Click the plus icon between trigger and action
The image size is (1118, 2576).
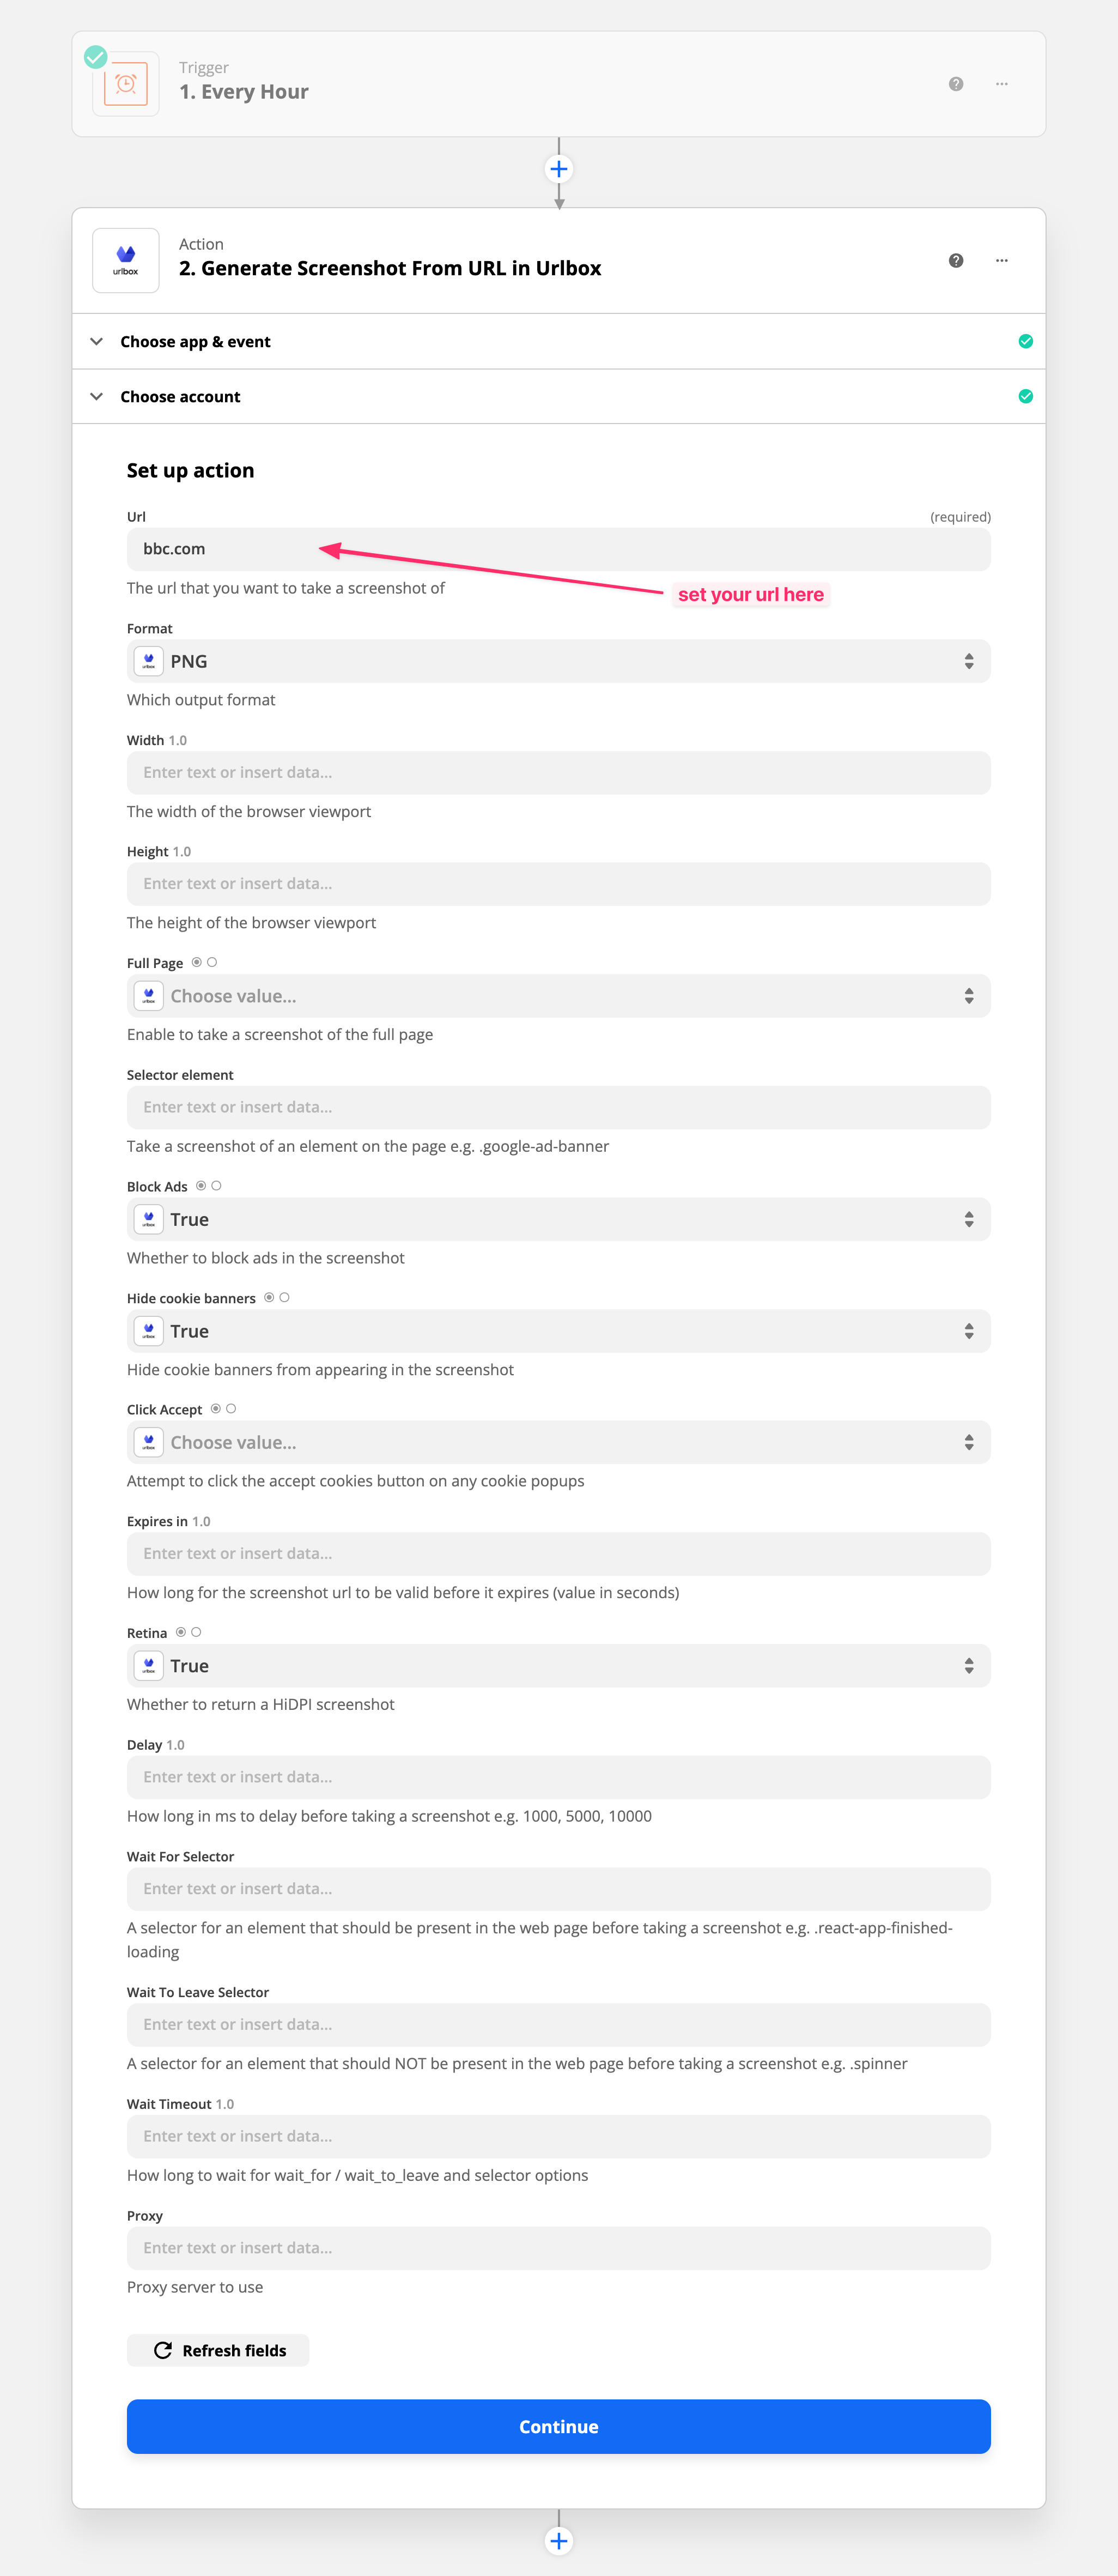[559, 169]
